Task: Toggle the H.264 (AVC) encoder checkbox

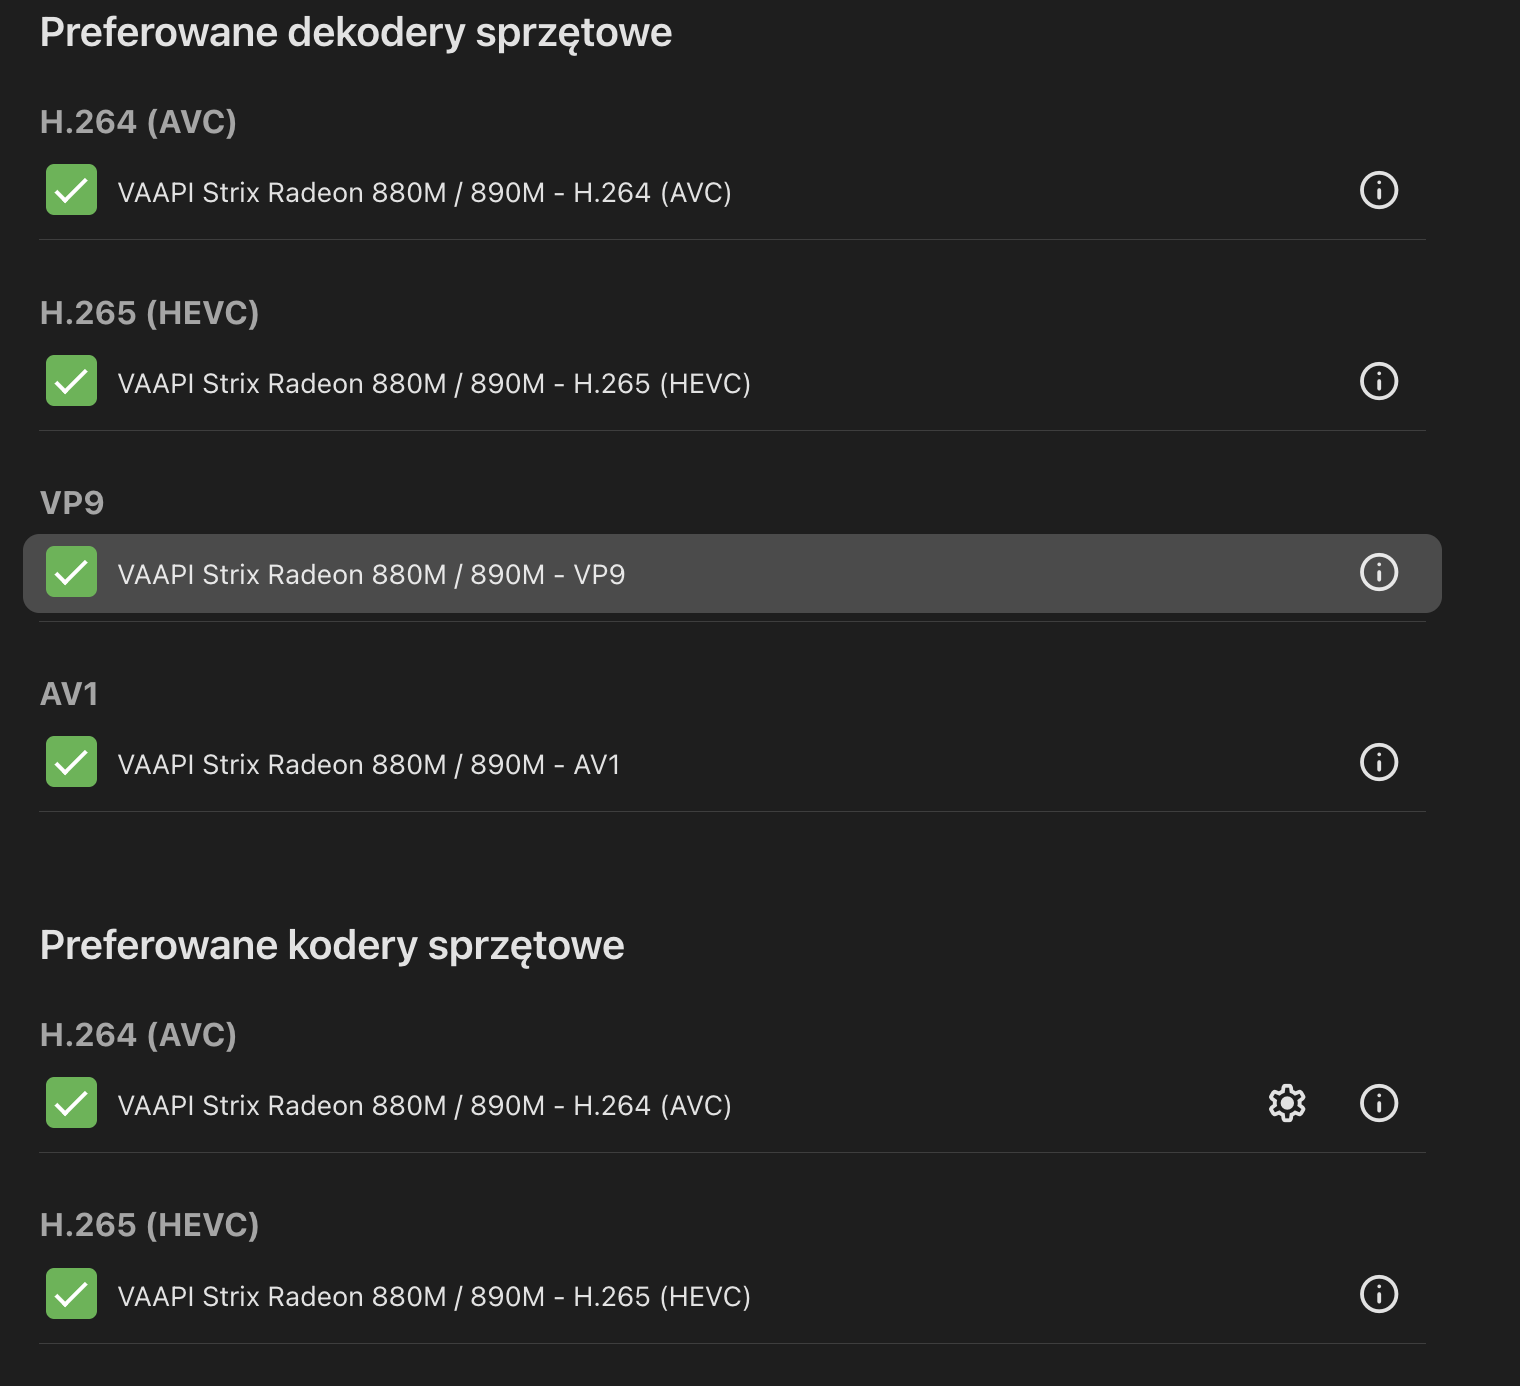Action: tap(71, 1103)
